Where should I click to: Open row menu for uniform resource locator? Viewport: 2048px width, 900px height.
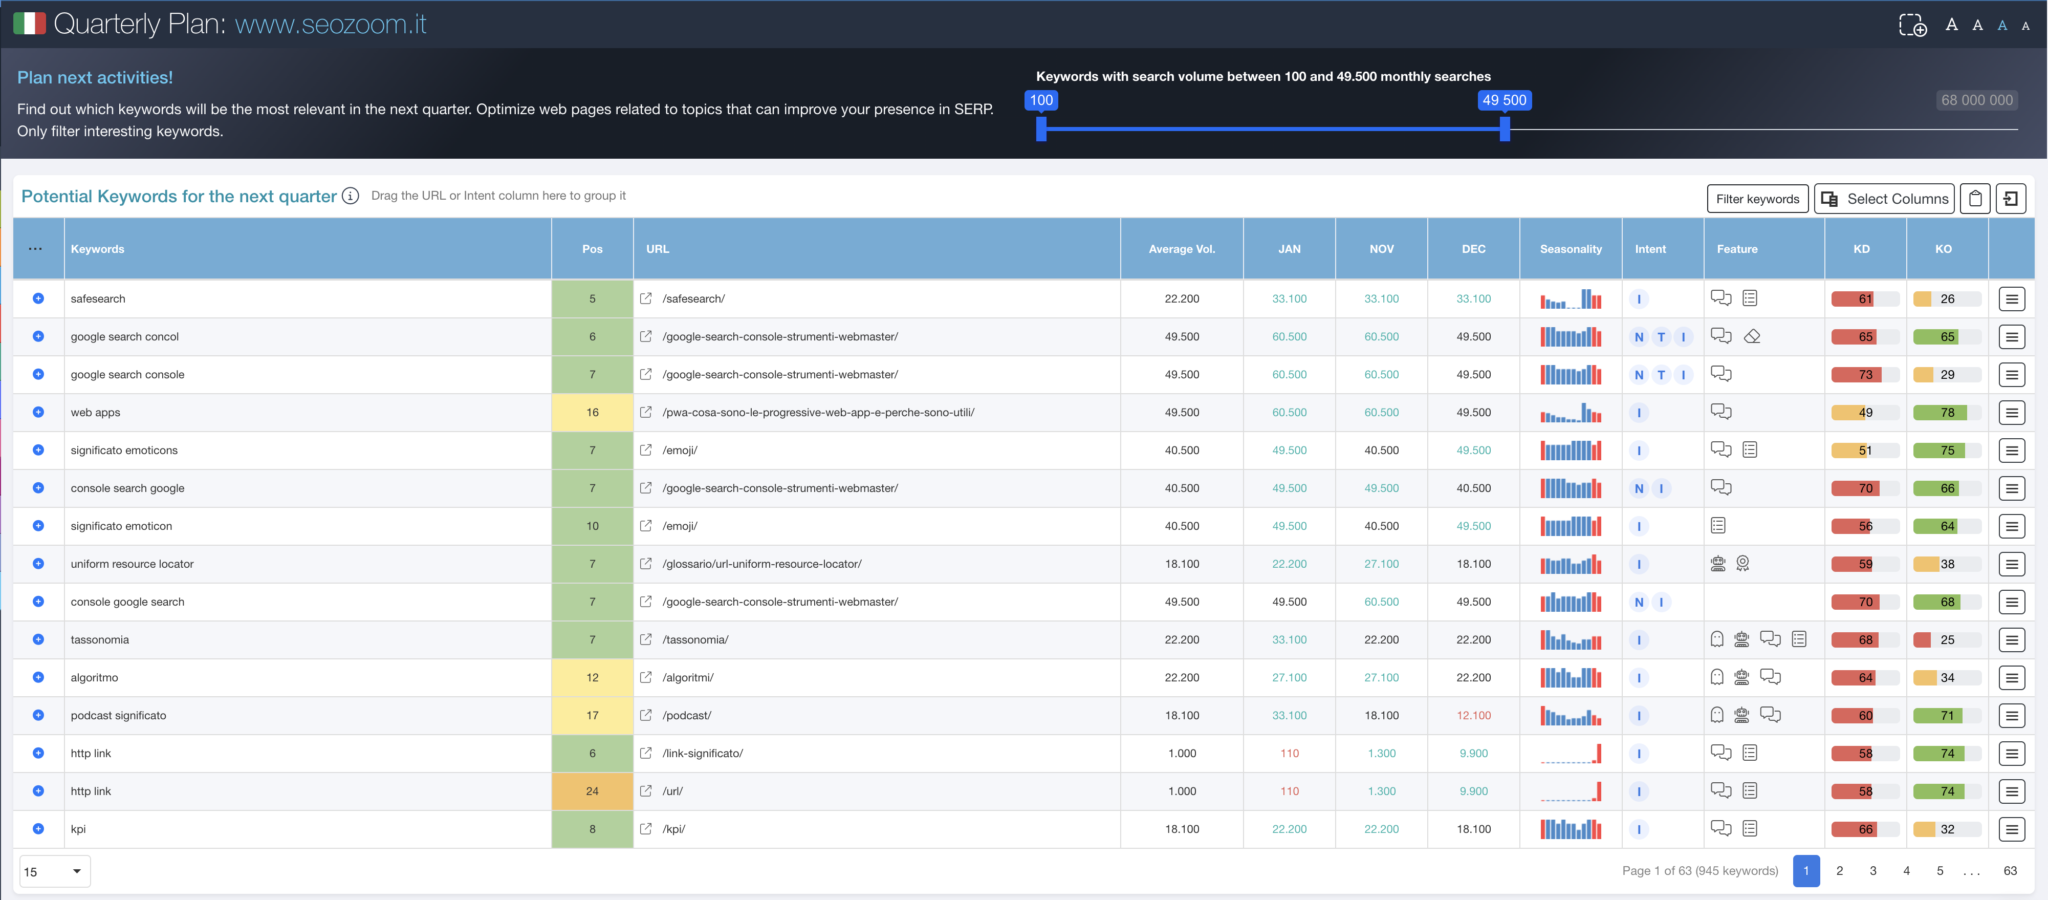click(2012, 564)
